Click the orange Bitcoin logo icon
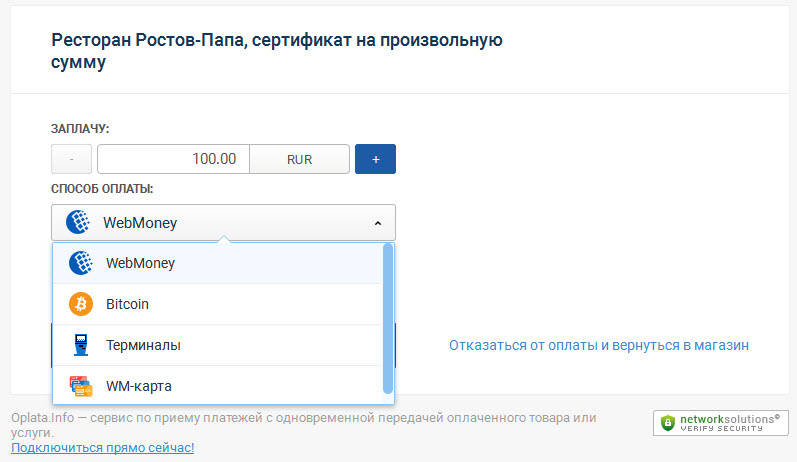This screenshot has height=462, width=797. click(81, 304)
